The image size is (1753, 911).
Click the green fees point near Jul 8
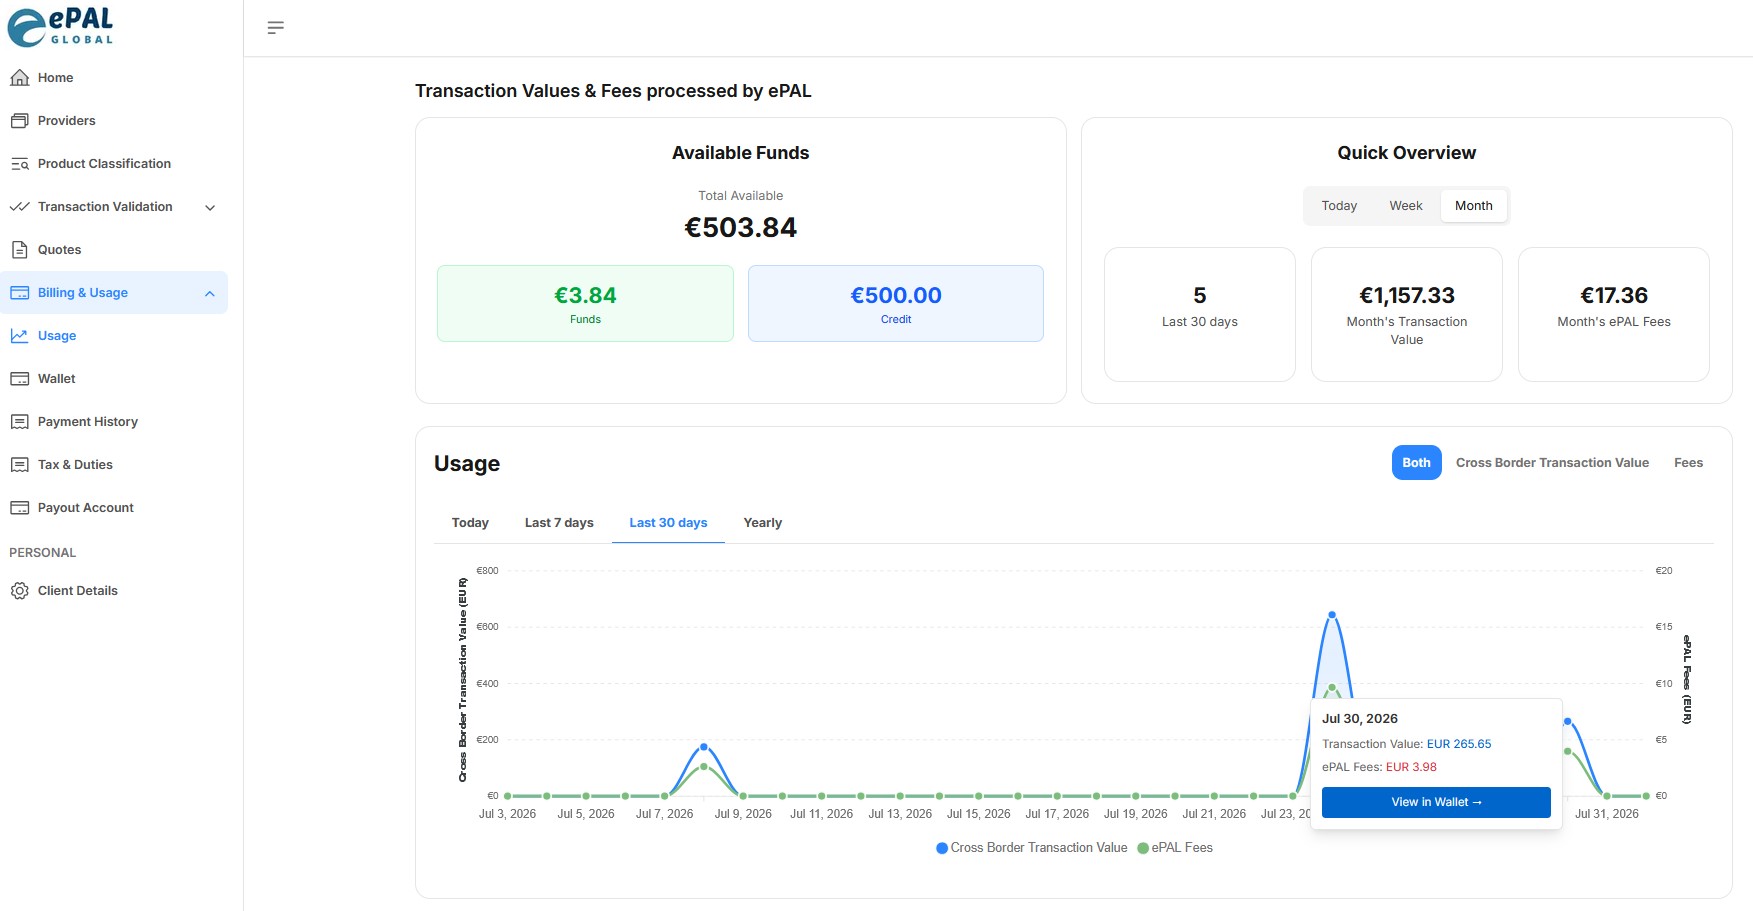click(704, 767)
